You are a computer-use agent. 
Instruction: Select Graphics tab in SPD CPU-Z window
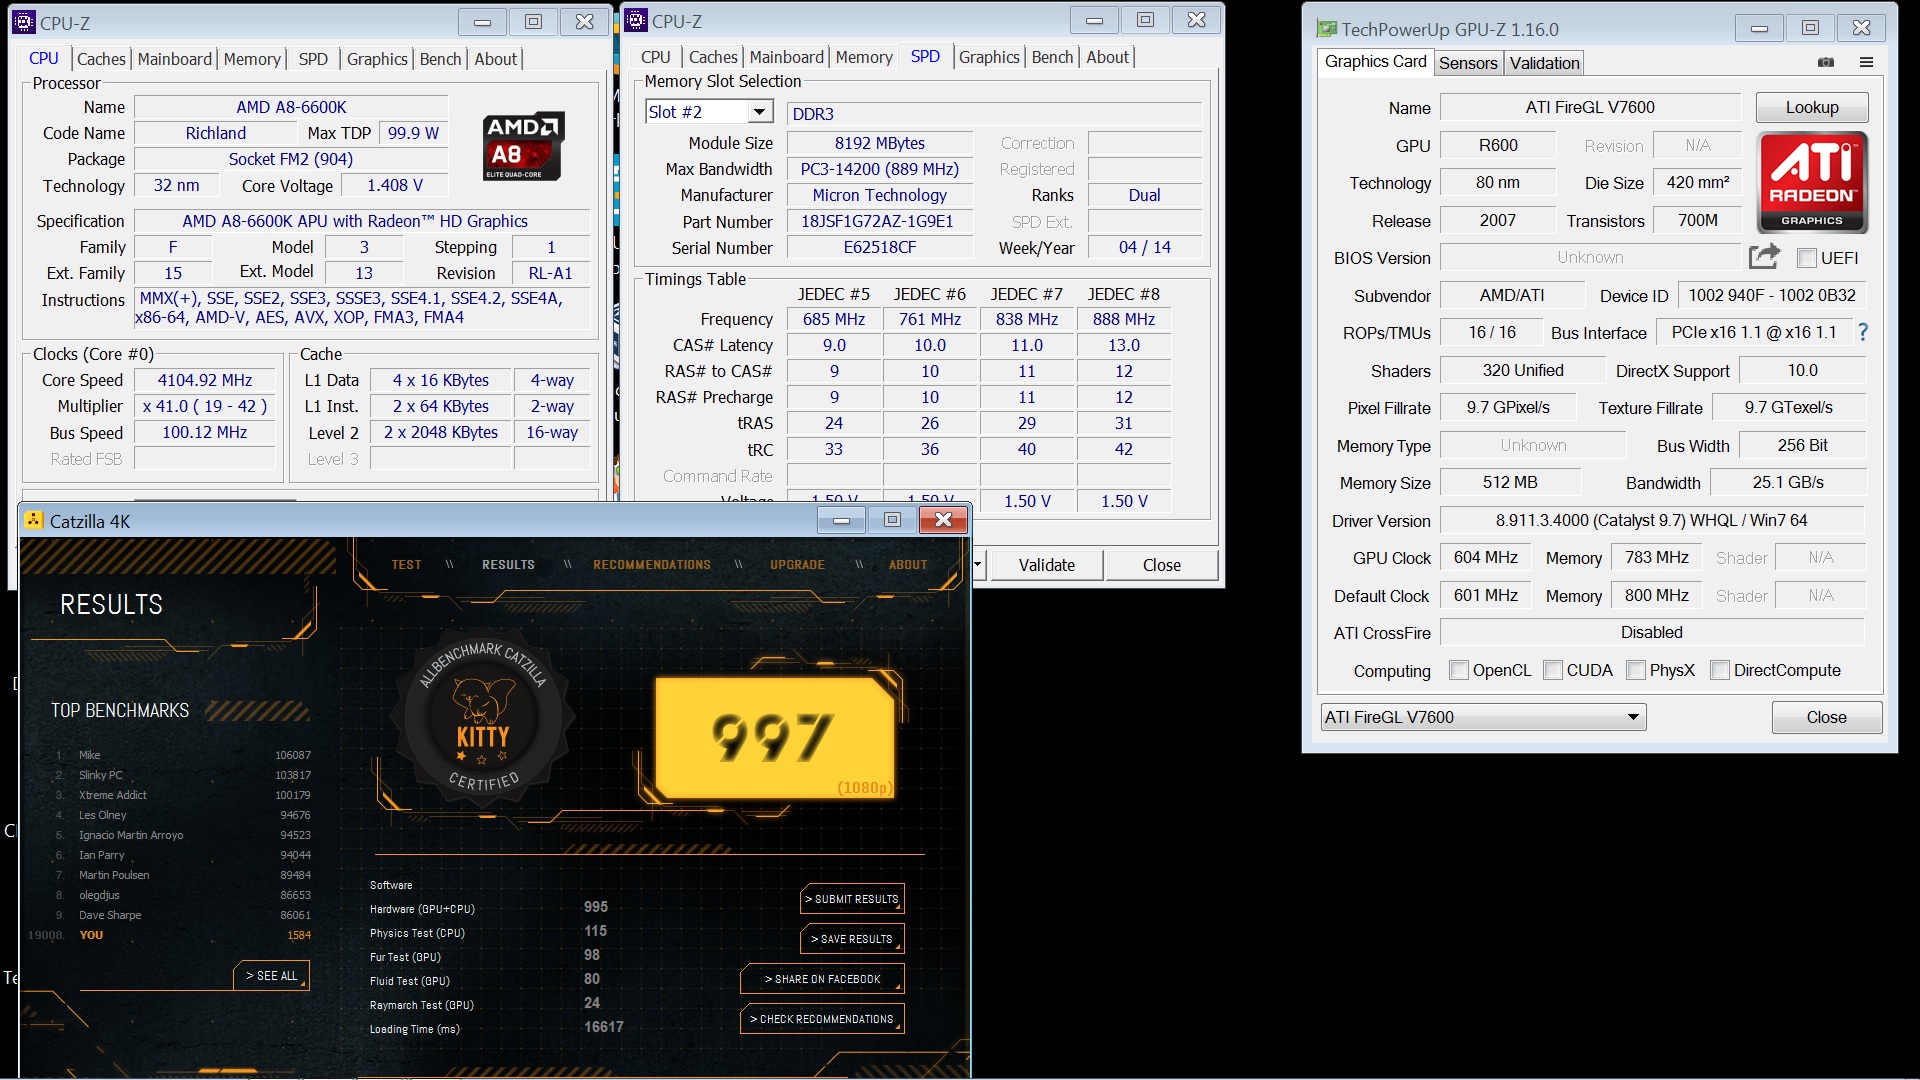989,57
